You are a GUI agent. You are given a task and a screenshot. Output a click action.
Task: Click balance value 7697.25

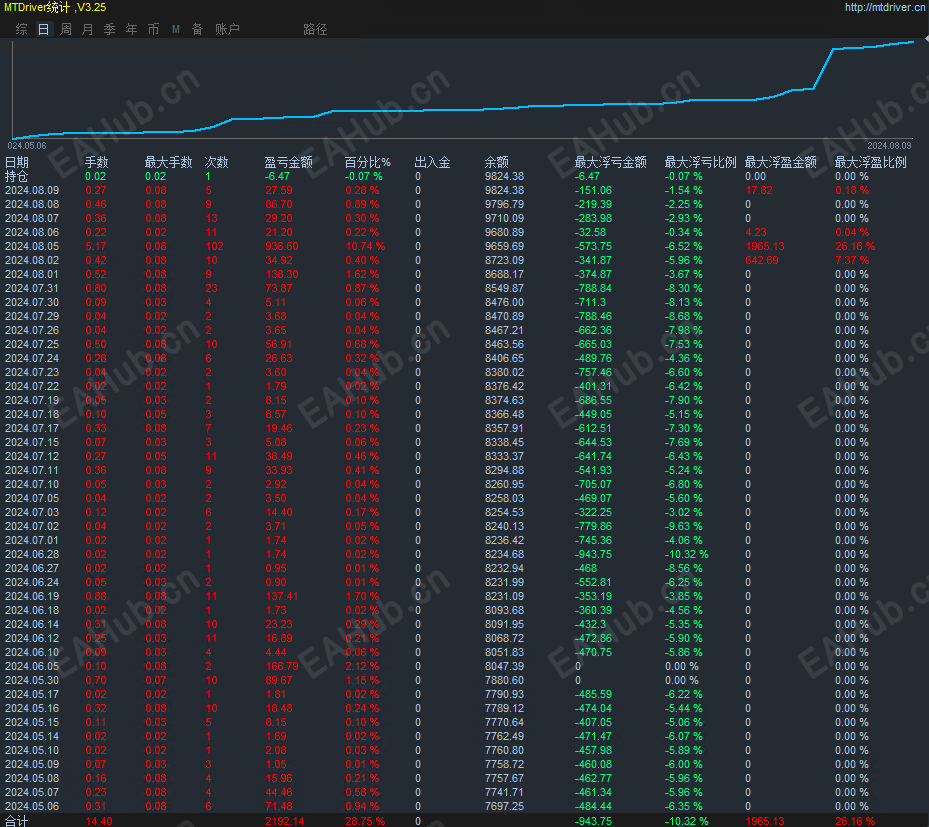tap(504, 806)
